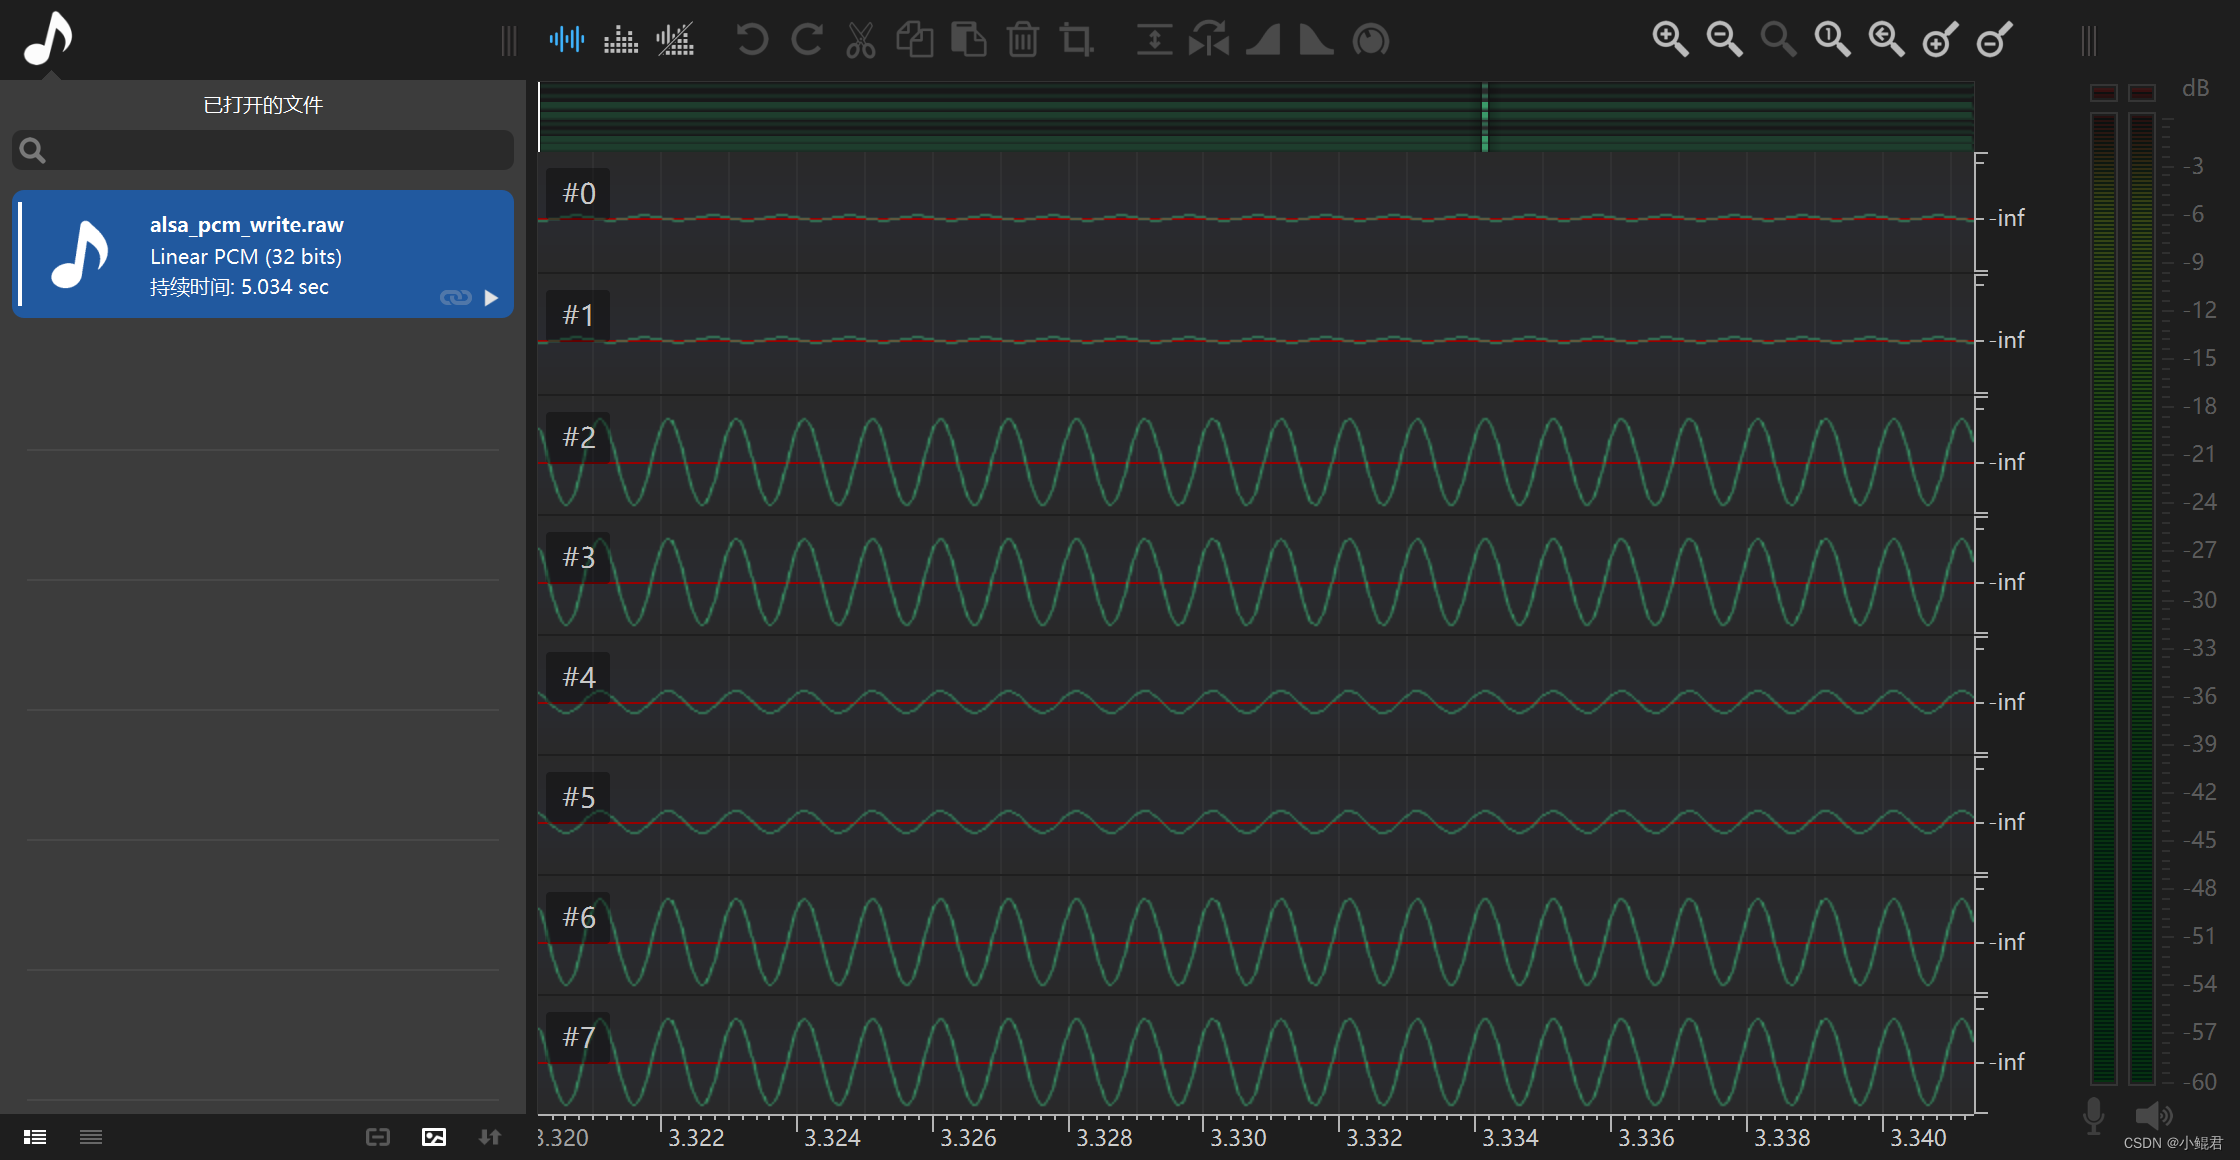The width and height of the screenshot is (2240, 1160).
Task: Select channel #0 label
Action: (x=579, y=194)
